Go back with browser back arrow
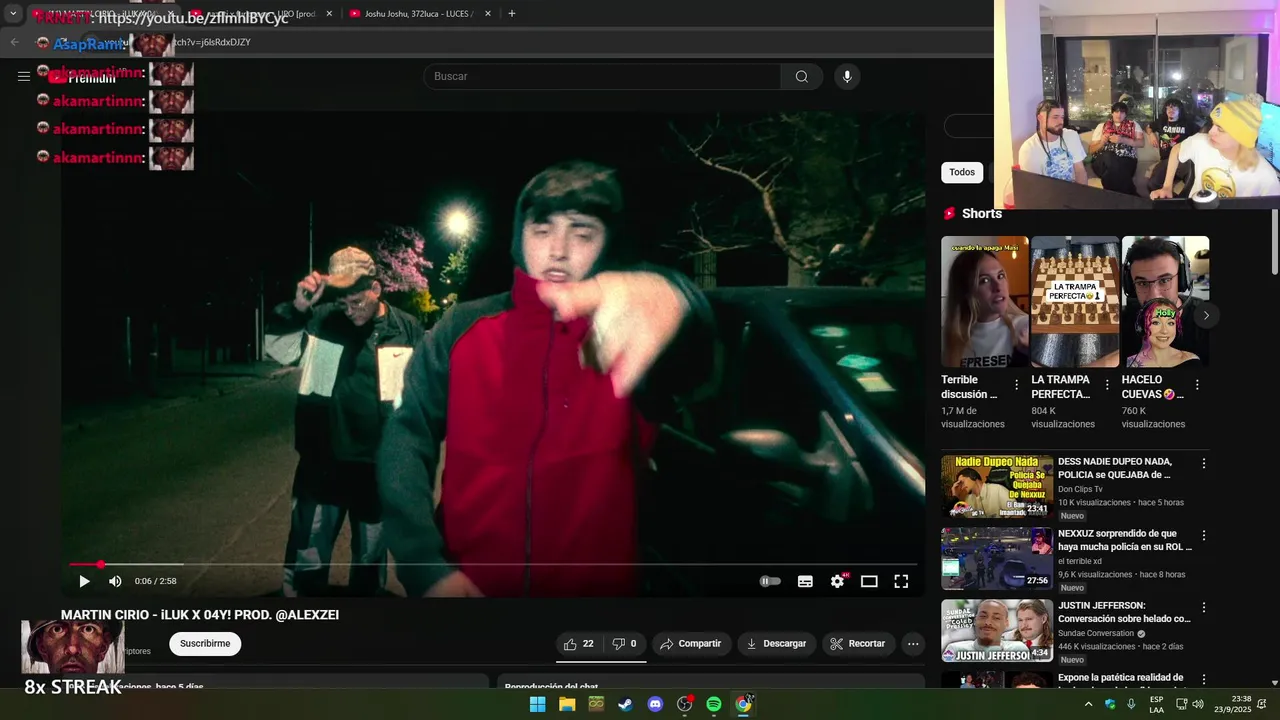1280x720 pixels. (x=14, y=42)
